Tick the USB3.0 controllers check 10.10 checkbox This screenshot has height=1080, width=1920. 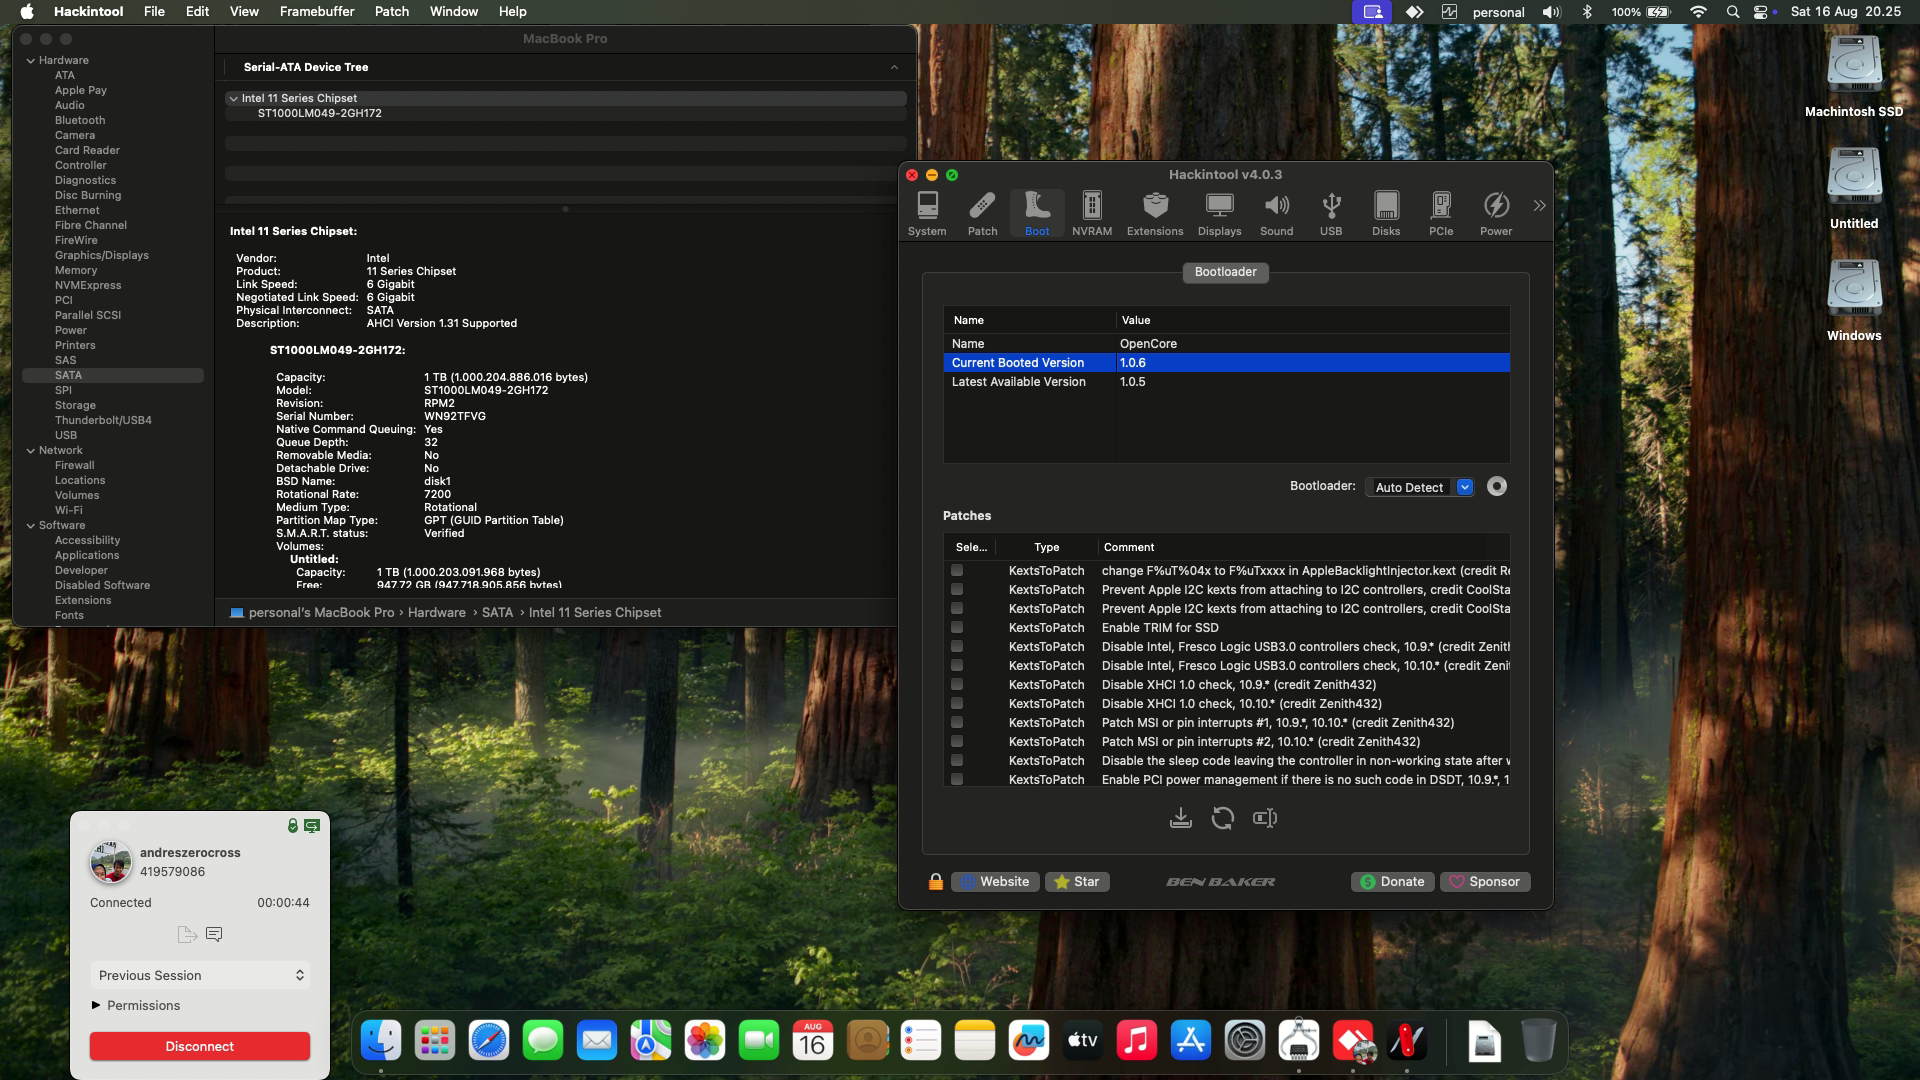click(x=957, y=665)
